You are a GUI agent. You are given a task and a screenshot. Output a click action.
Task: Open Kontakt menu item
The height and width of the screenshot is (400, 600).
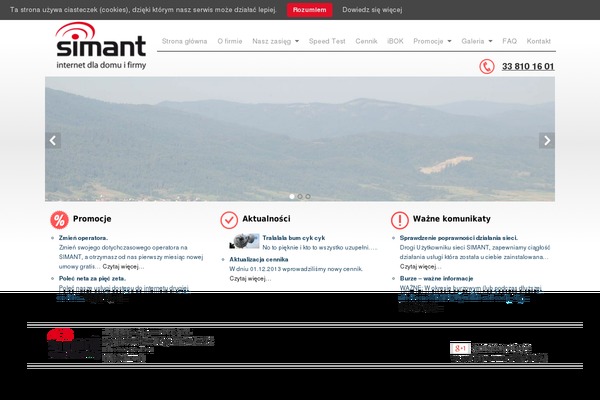point(538,41)
